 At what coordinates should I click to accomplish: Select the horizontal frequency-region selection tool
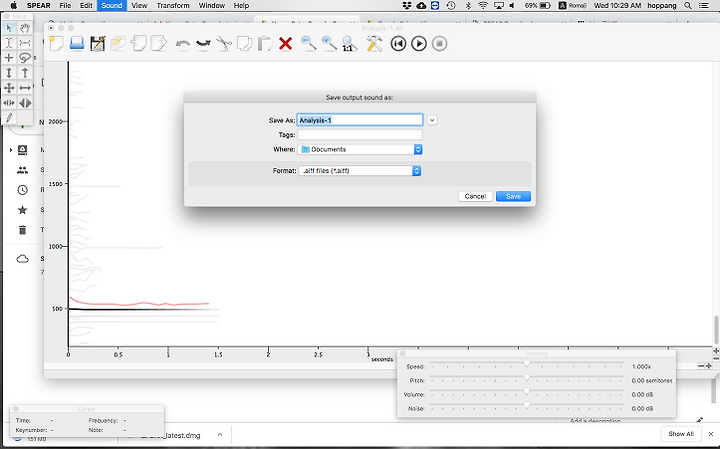tap(25, 43)
